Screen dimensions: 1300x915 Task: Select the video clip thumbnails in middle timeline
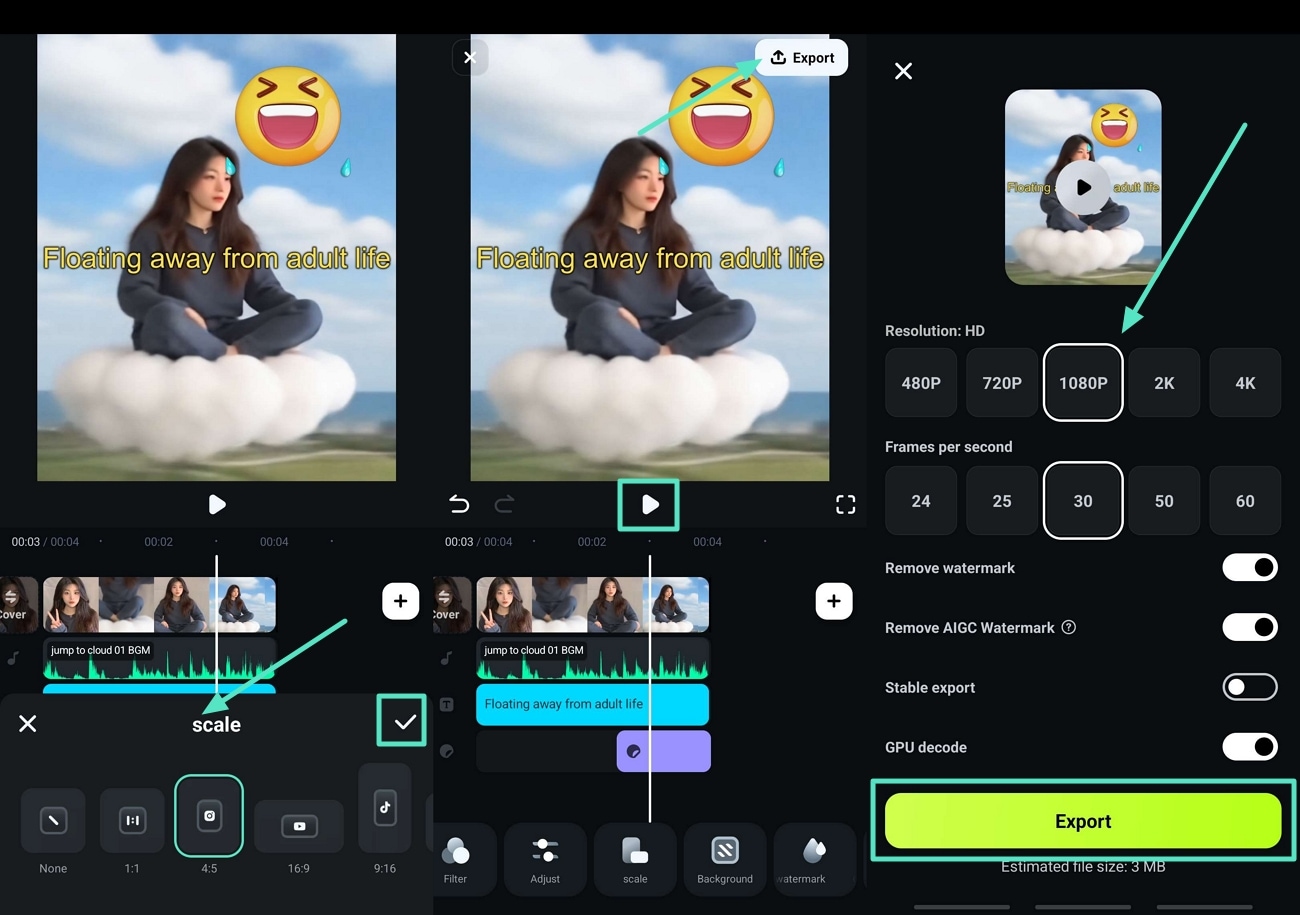pyautogui.click(x=592, y=604)
